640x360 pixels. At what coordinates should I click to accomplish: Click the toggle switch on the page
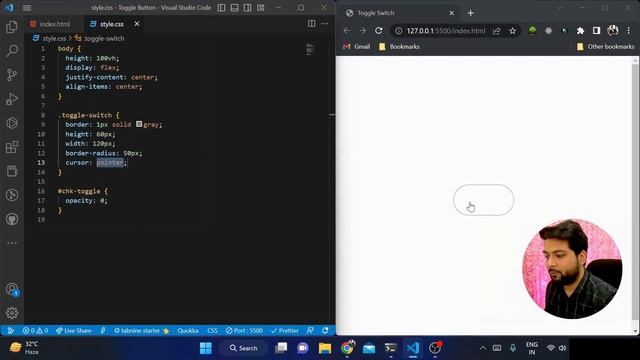point(483,200)
